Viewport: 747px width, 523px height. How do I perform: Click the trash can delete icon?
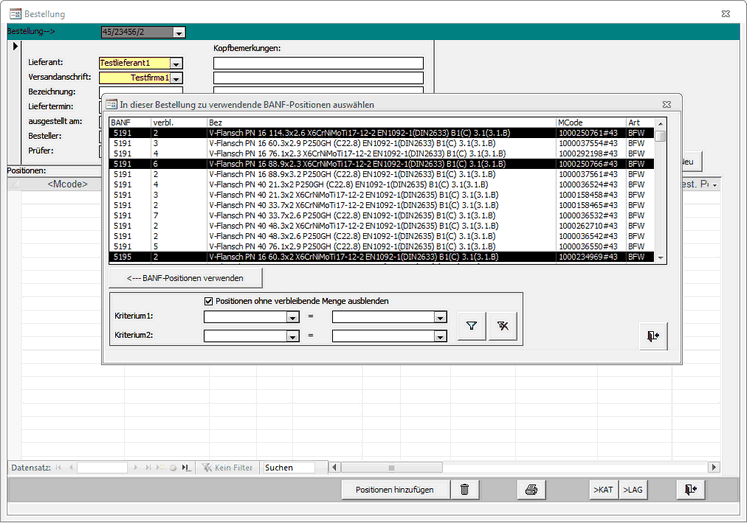pyautogui.click(x=465, y=489)
